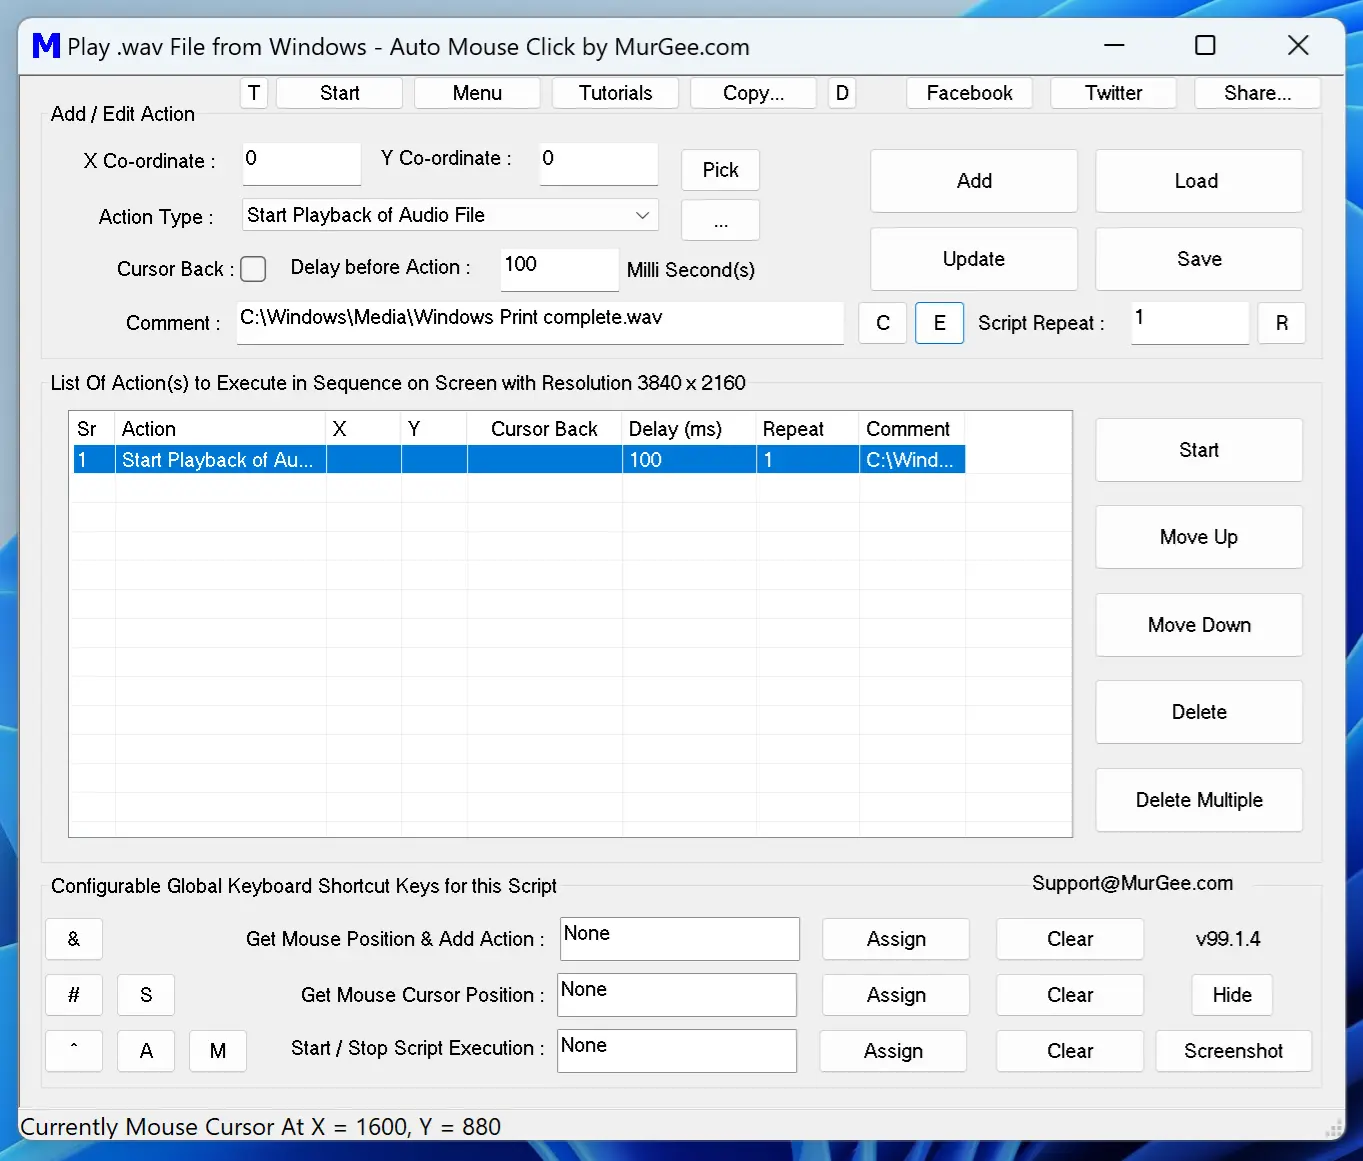Click the Move Up button
This screenshot has width=1363, height=1161.
[1198, 537]
